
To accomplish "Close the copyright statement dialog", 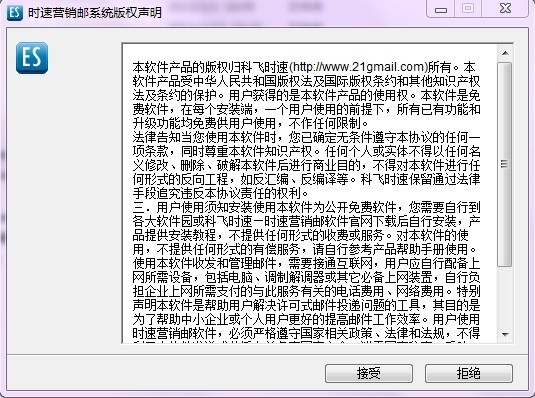I will point(505,9).
